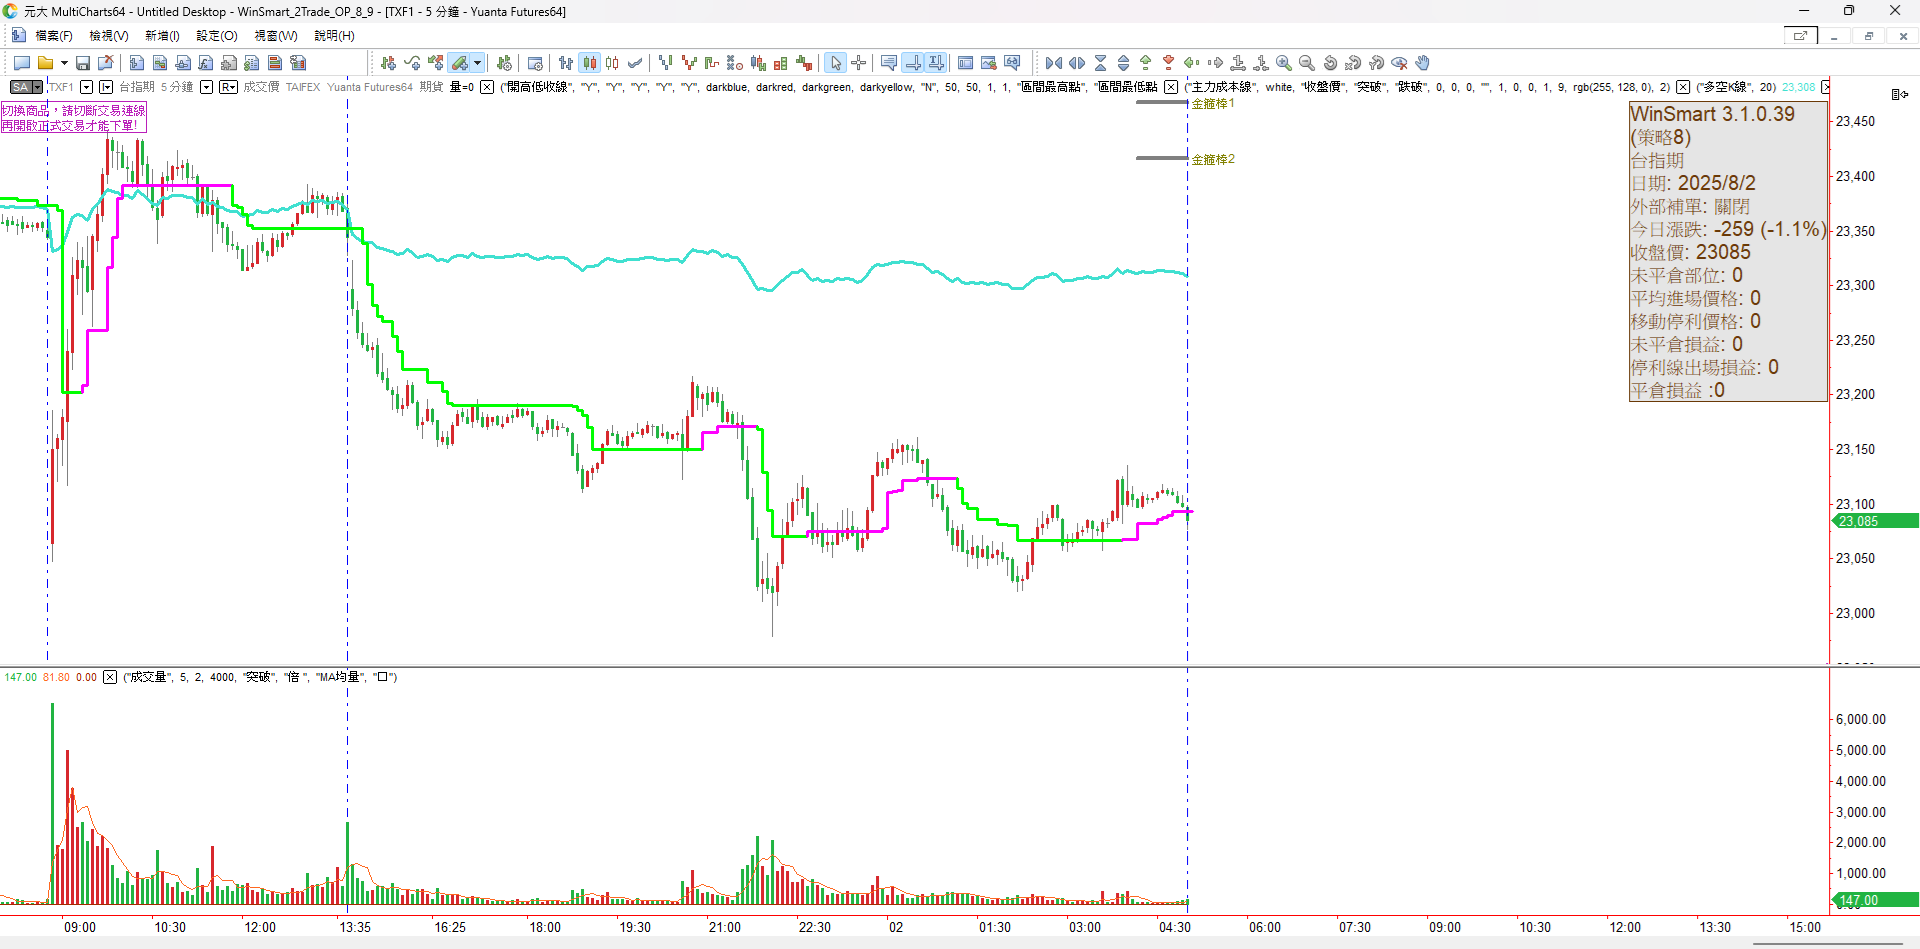Click the Zoom In magnifier icon
Screen dimensions: 1920x949
(x=1284, y=63)
